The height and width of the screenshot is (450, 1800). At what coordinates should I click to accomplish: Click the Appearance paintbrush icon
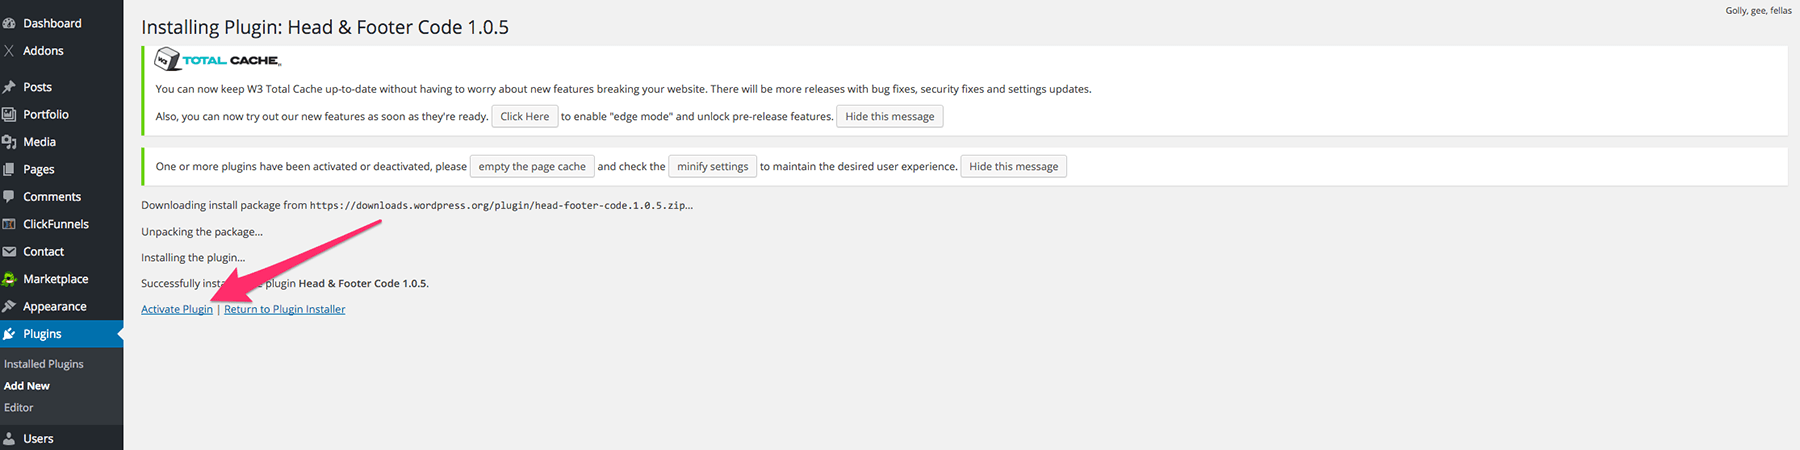(x=9, y=307)
